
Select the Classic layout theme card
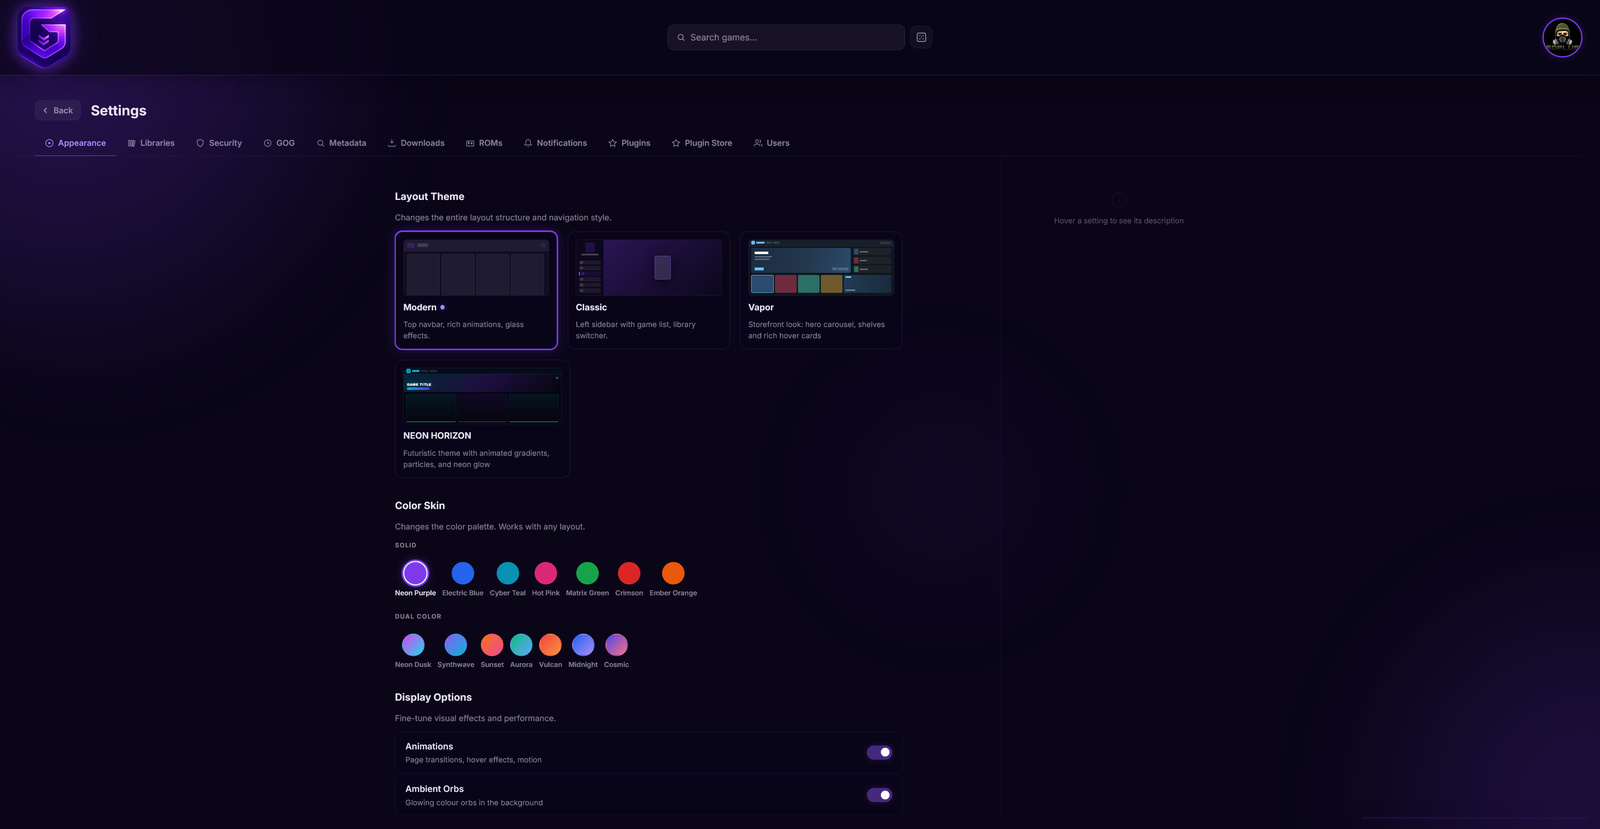click(x=649, y=290)
